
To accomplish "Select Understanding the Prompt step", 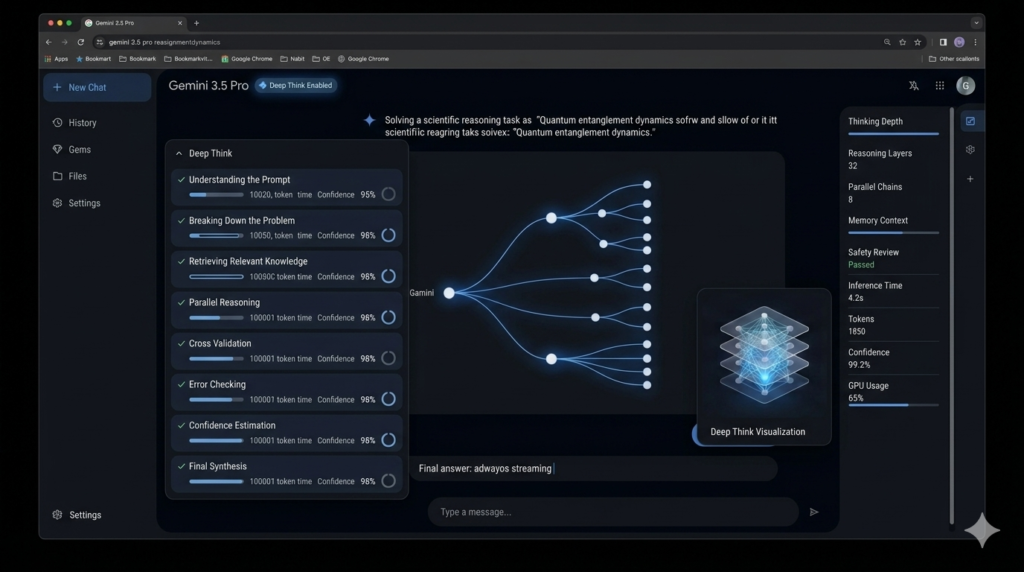I will coord(287,187).
